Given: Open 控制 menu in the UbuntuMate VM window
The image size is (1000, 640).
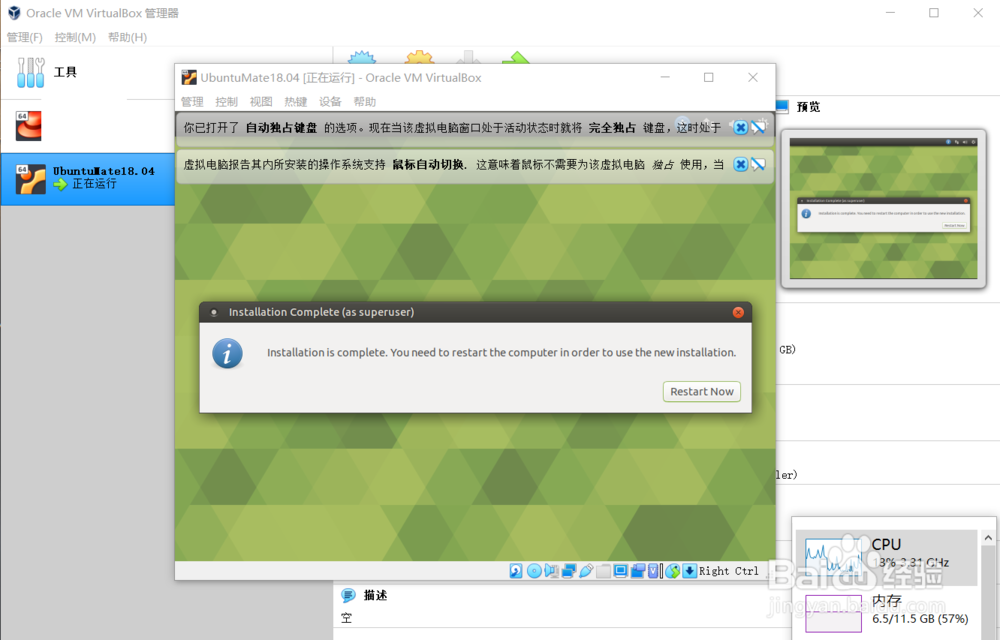Looking at the screenshot, I should coord(226,101).
